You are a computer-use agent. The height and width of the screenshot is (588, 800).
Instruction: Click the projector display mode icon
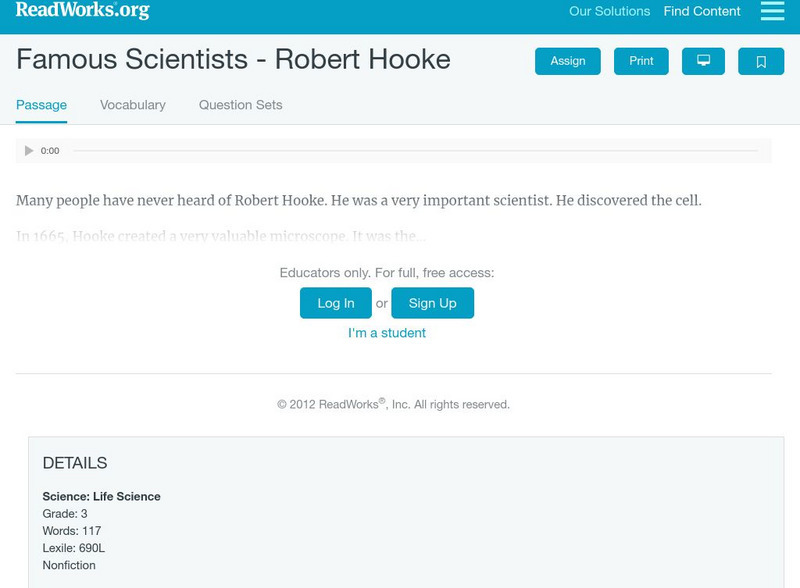pos(703,61)
